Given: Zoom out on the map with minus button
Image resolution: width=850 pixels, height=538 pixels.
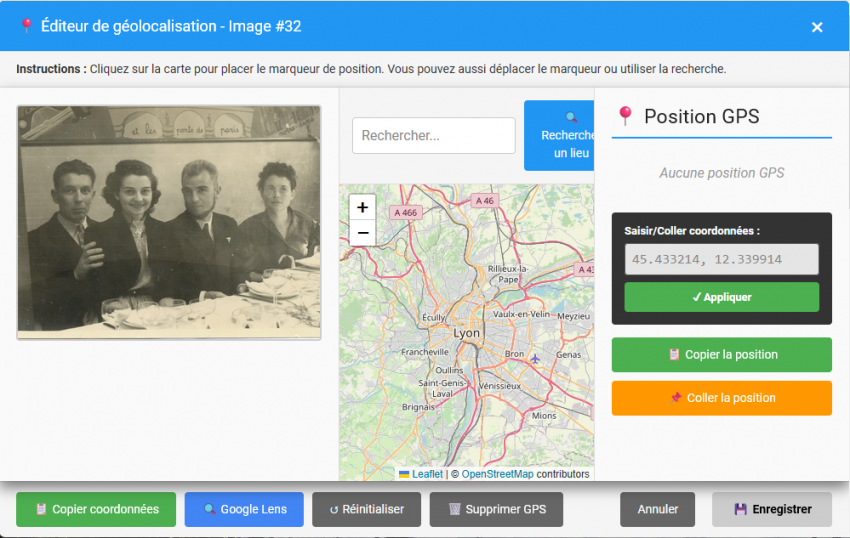Looking at the screenshot, I should coord(362,233).
